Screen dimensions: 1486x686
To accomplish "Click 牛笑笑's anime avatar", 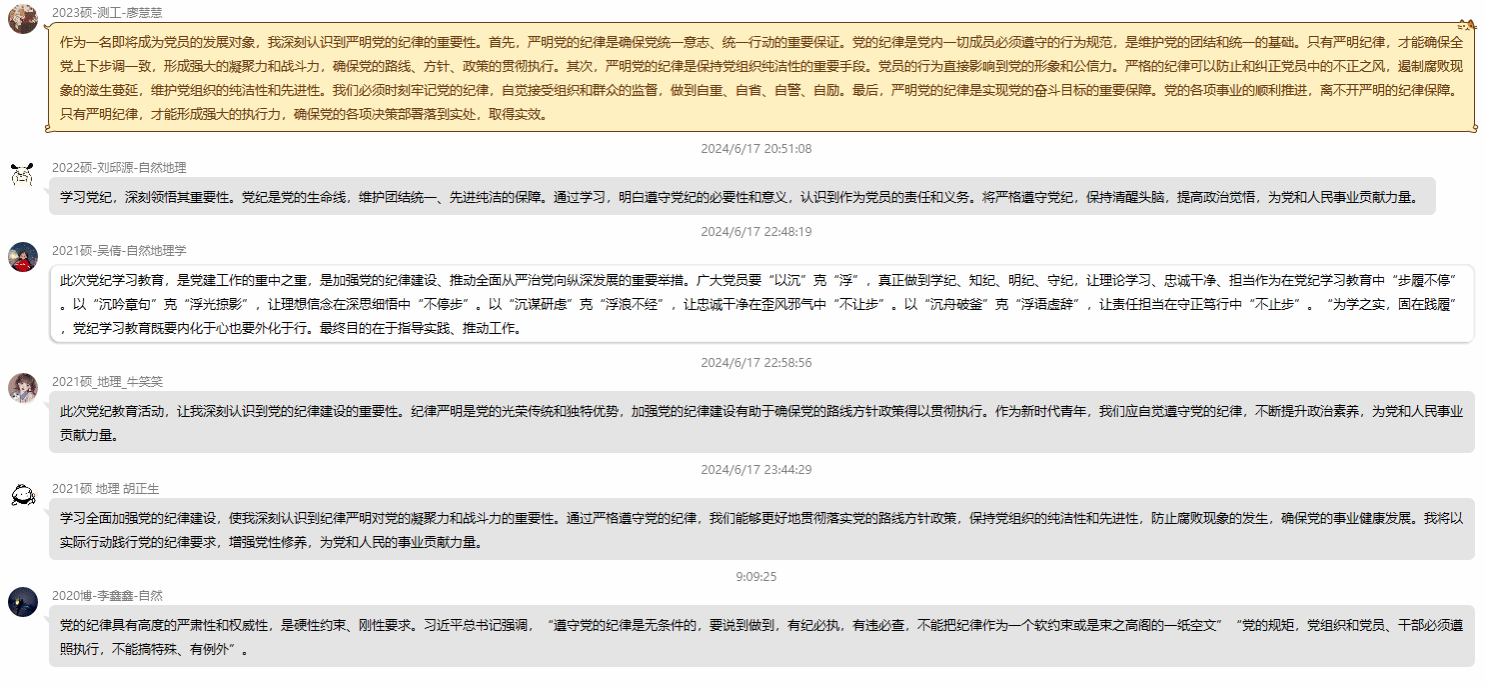I will coord(23,388).
